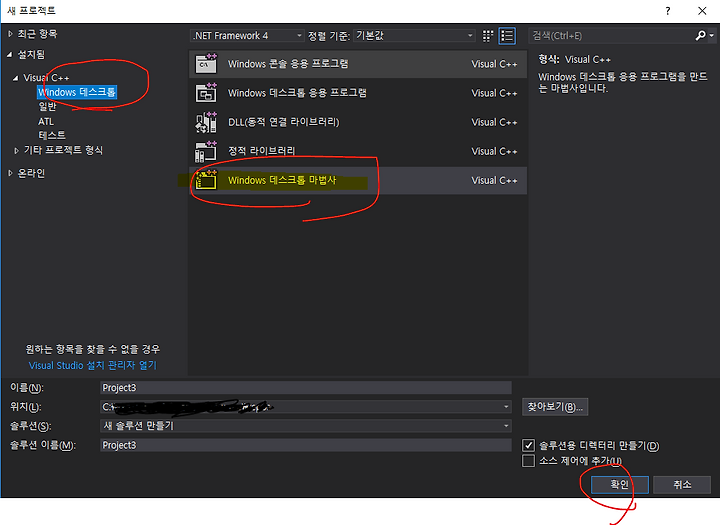Click the 확인 button

click(619, 485)
